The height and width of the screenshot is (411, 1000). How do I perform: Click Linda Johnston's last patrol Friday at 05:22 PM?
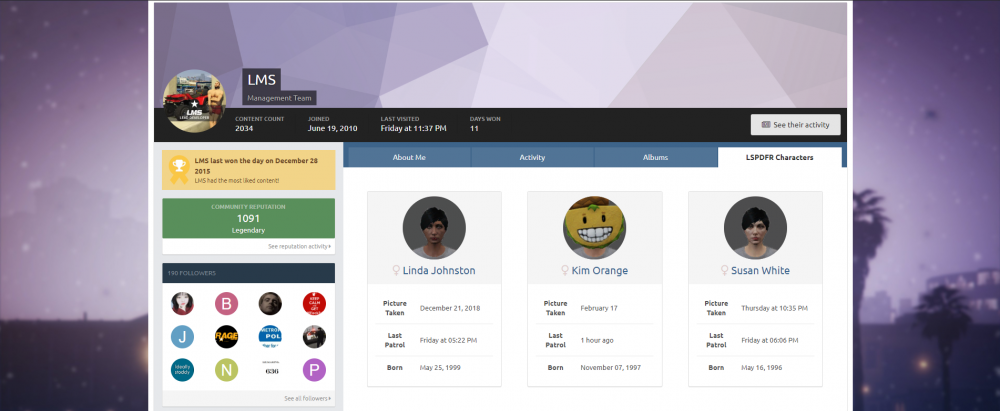coord(448,341)
